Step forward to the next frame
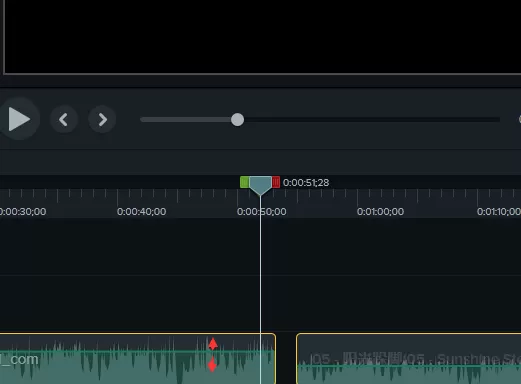521x384 pixels. click(102, 119)
